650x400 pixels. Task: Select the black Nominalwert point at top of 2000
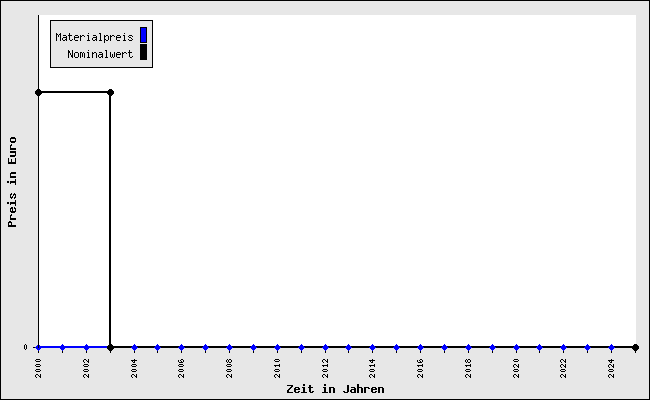[x=39, y=92]
